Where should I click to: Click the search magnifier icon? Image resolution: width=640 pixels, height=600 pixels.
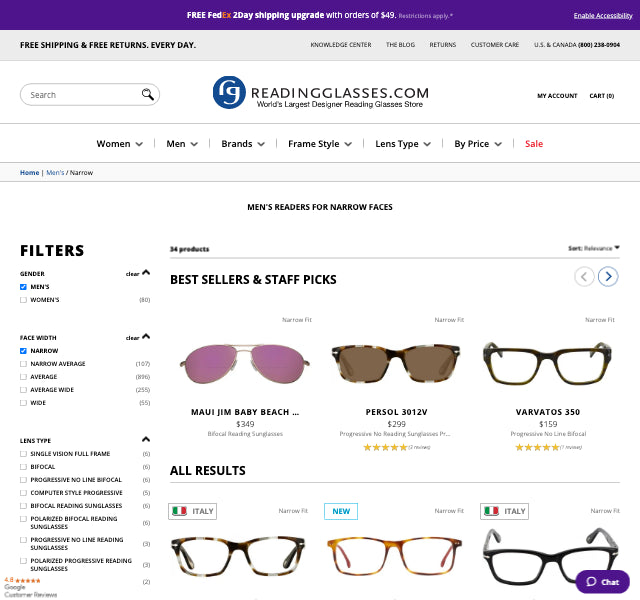point(147,94)
